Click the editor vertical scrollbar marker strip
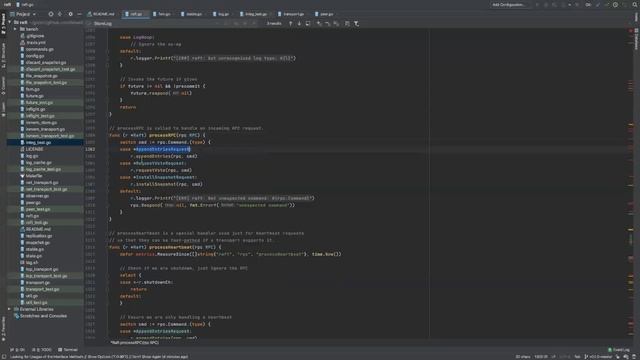Screen dimensions: 640x360 [x=631, y=184]
